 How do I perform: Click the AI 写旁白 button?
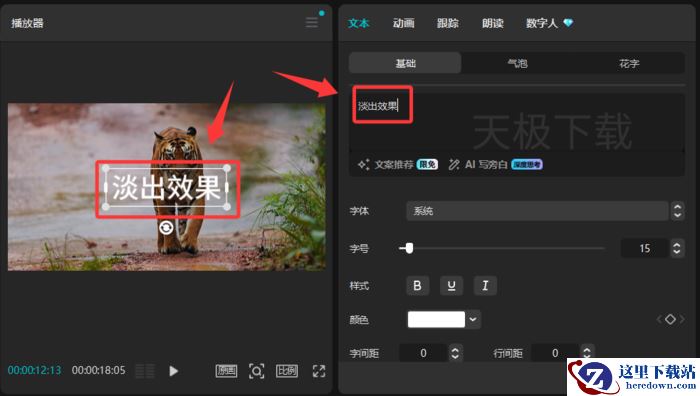click(479, 165)
